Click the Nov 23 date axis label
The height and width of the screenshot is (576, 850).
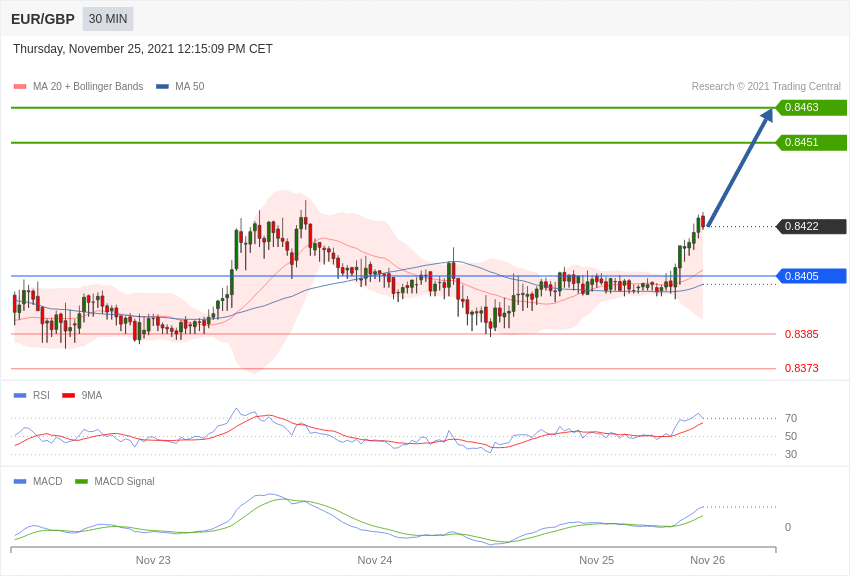click(153, 560)
